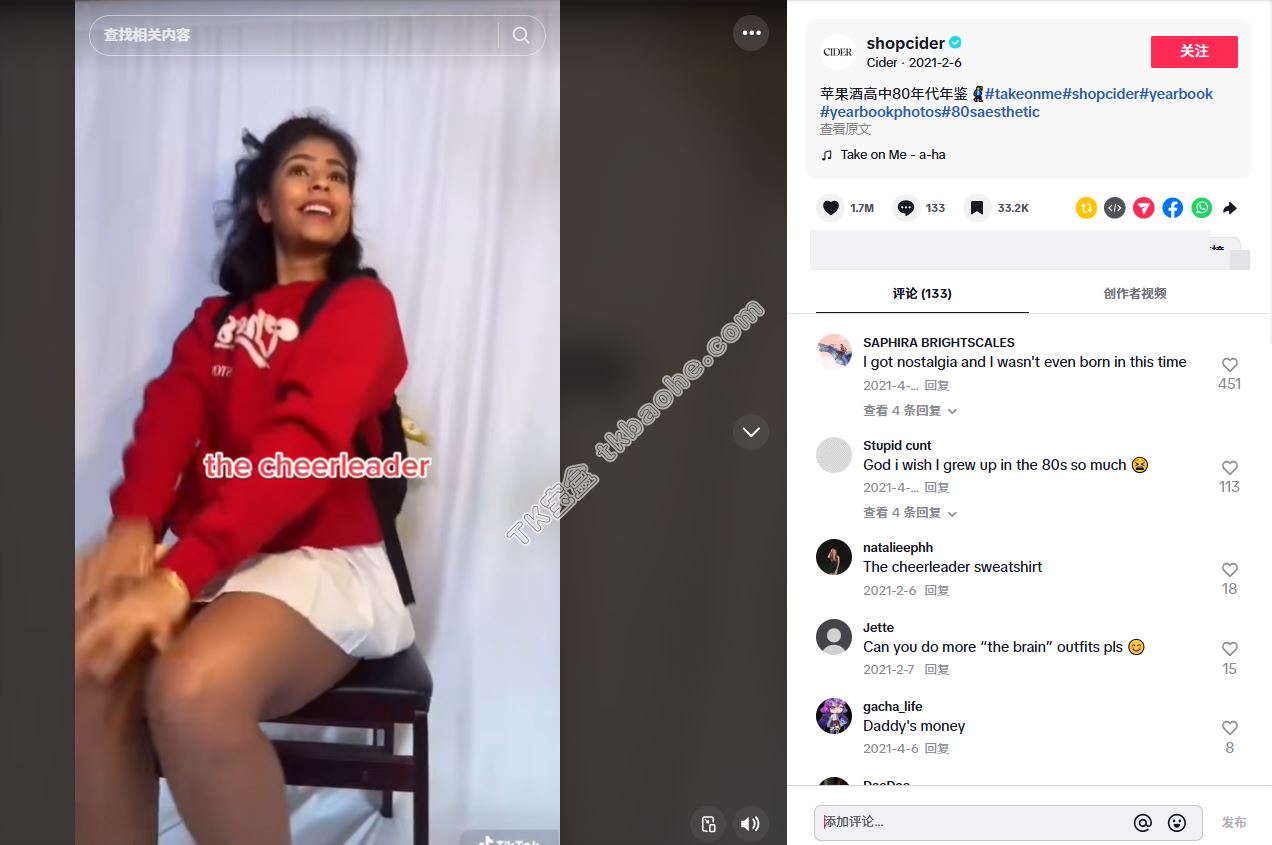This screenshot has height=845, width=1272.
Task: Click the red 关注 follow button
Action: click(1194, 51)
